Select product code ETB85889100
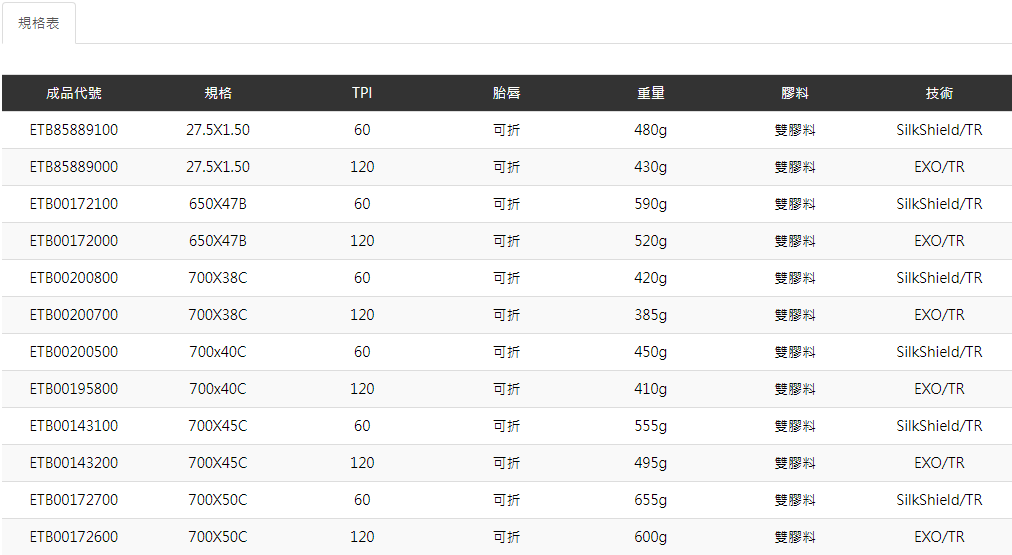Screen dimensions: 1012x555 click(x=74, y=130)
